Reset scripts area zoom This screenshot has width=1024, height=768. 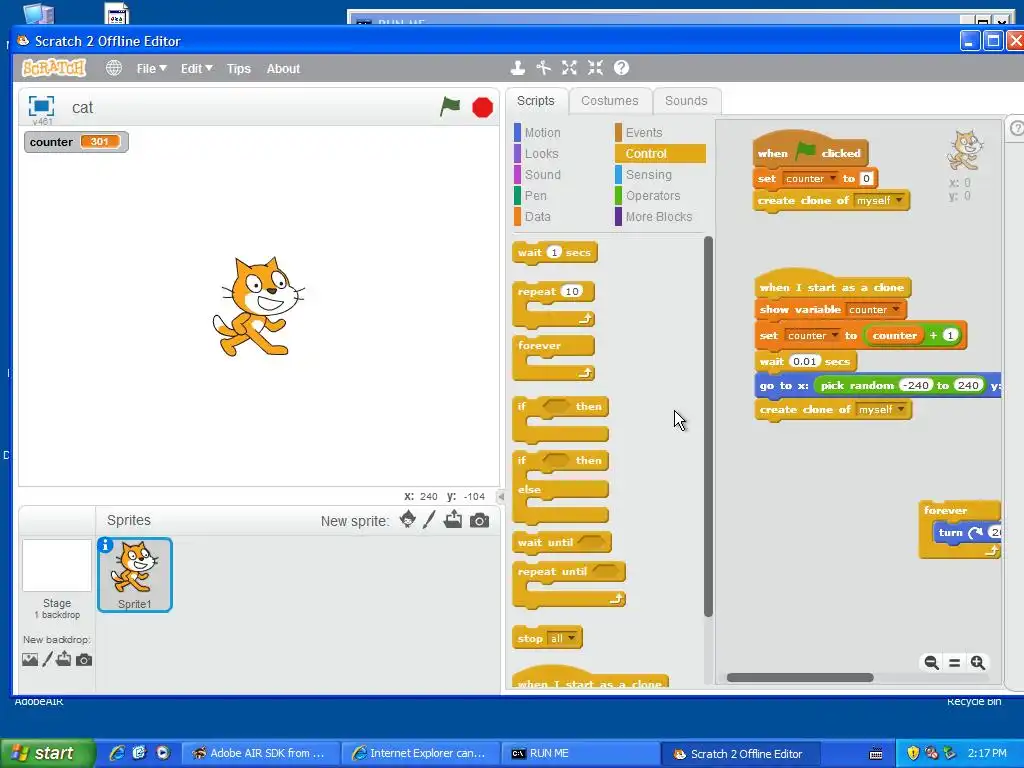(954, 663)
